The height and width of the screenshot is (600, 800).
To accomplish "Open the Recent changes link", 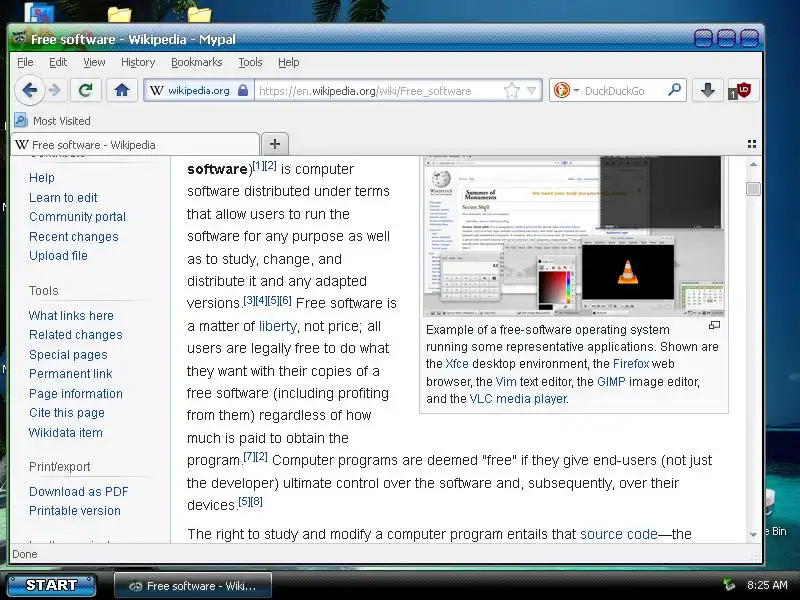I will [x=73, y=237].
